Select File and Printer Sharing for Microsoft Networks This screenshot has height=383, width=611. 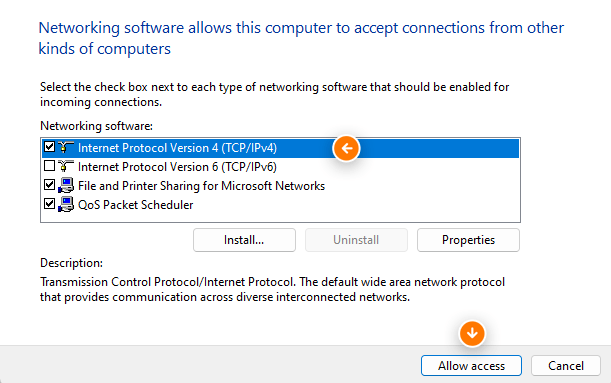click(x=281, y=186)
